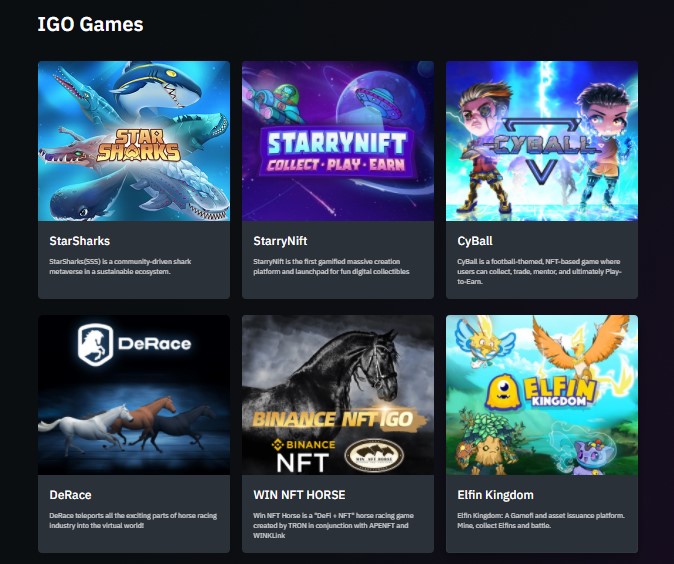
Task: Click the Win NFT Horse oval emblem
Action: 374,455
